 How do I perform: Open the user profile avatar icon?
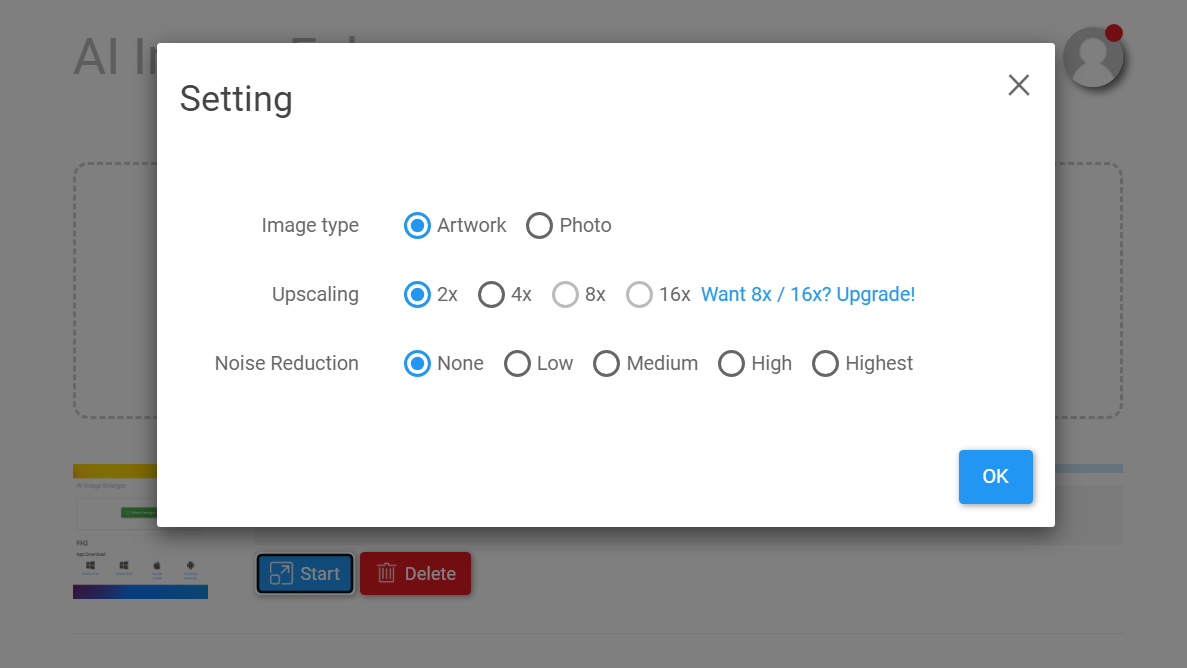1093,57
